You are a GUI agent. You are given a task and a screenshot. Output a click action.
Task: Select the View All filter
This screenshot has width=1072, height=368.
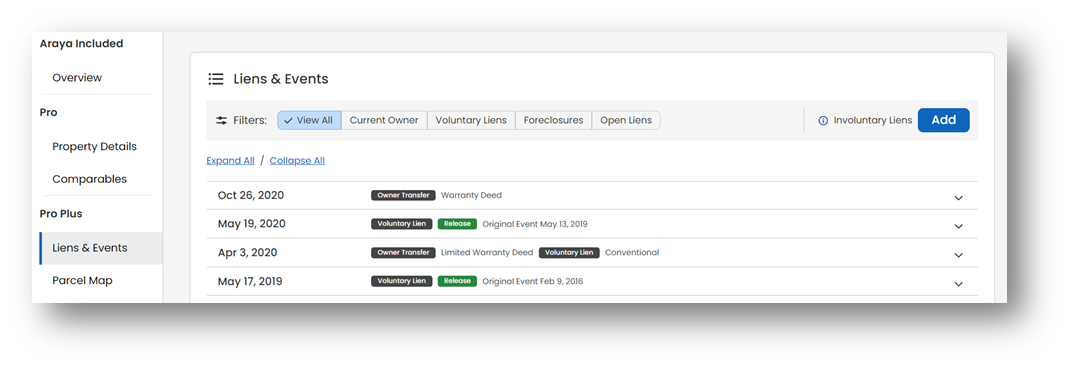tap(309, 120)
